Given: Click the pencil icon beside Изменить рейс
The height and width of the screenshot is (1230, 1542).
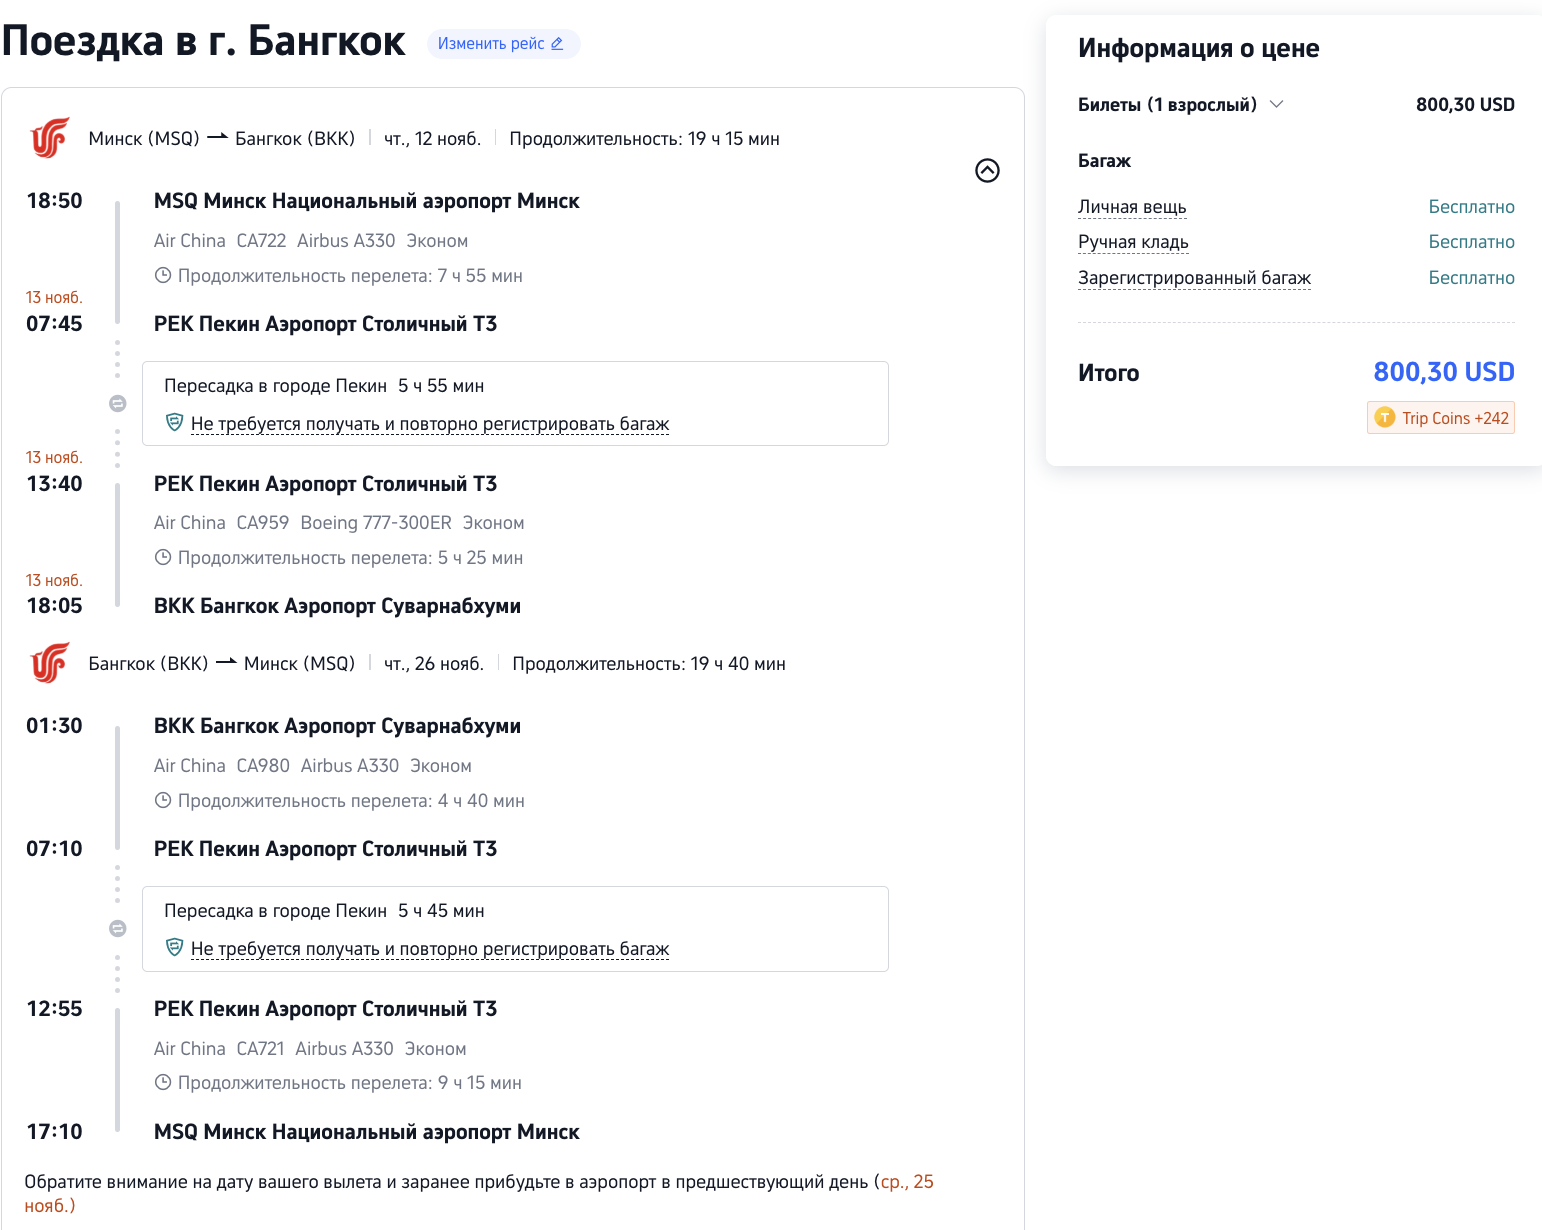Looking at the screenshot, I should [x=557, y=44].
